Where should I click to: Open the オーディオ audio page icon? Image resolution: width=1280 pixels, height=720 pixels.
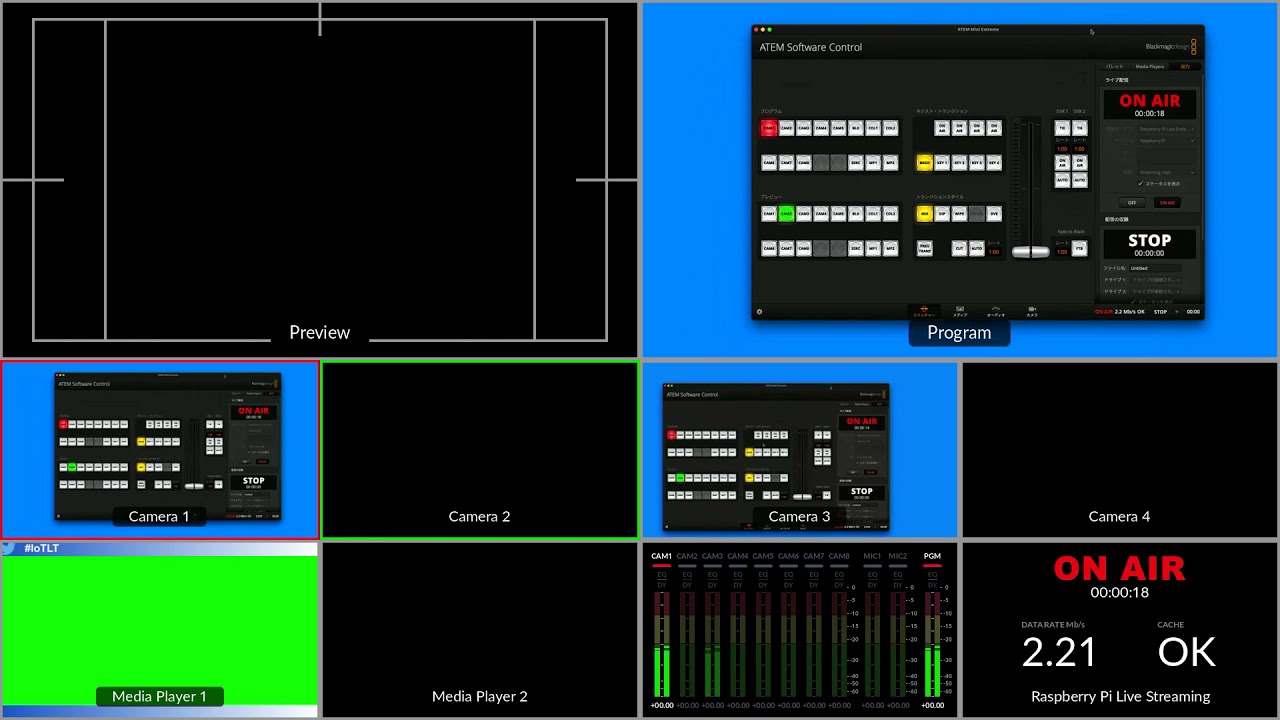pos(996,311)
